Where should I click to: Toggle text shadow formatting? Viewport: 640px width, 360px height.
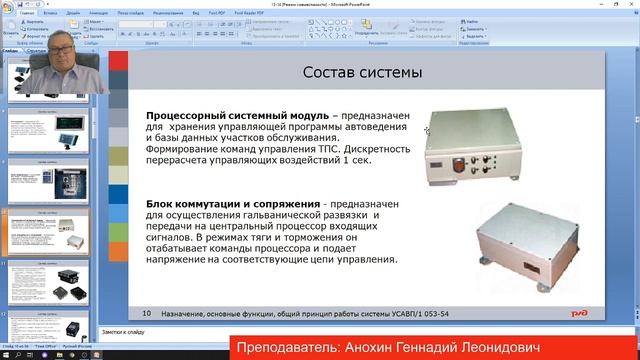coord(154,34)
